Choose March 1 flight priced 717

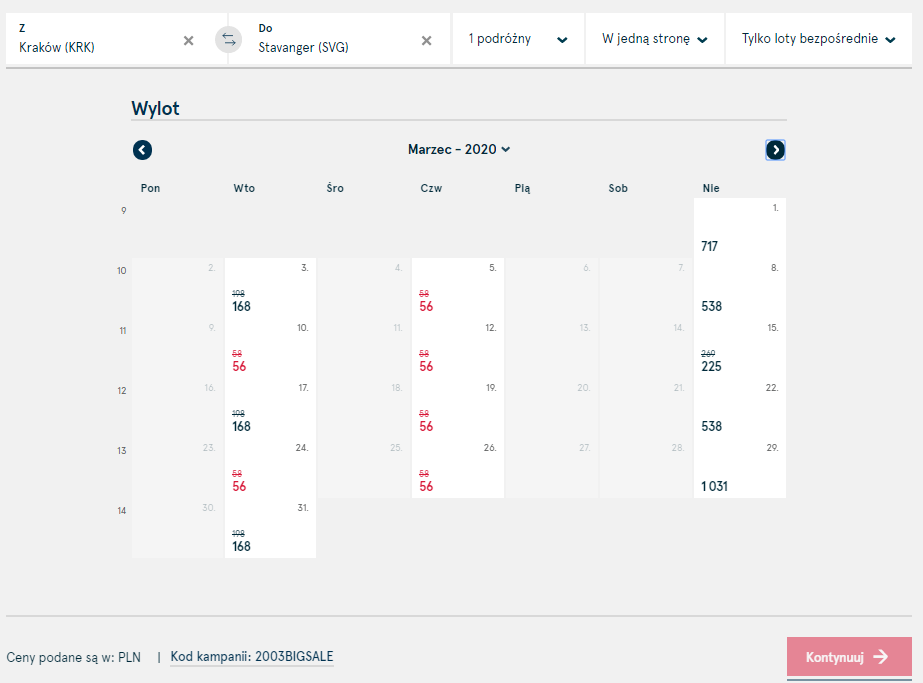[x=740, y=228]
